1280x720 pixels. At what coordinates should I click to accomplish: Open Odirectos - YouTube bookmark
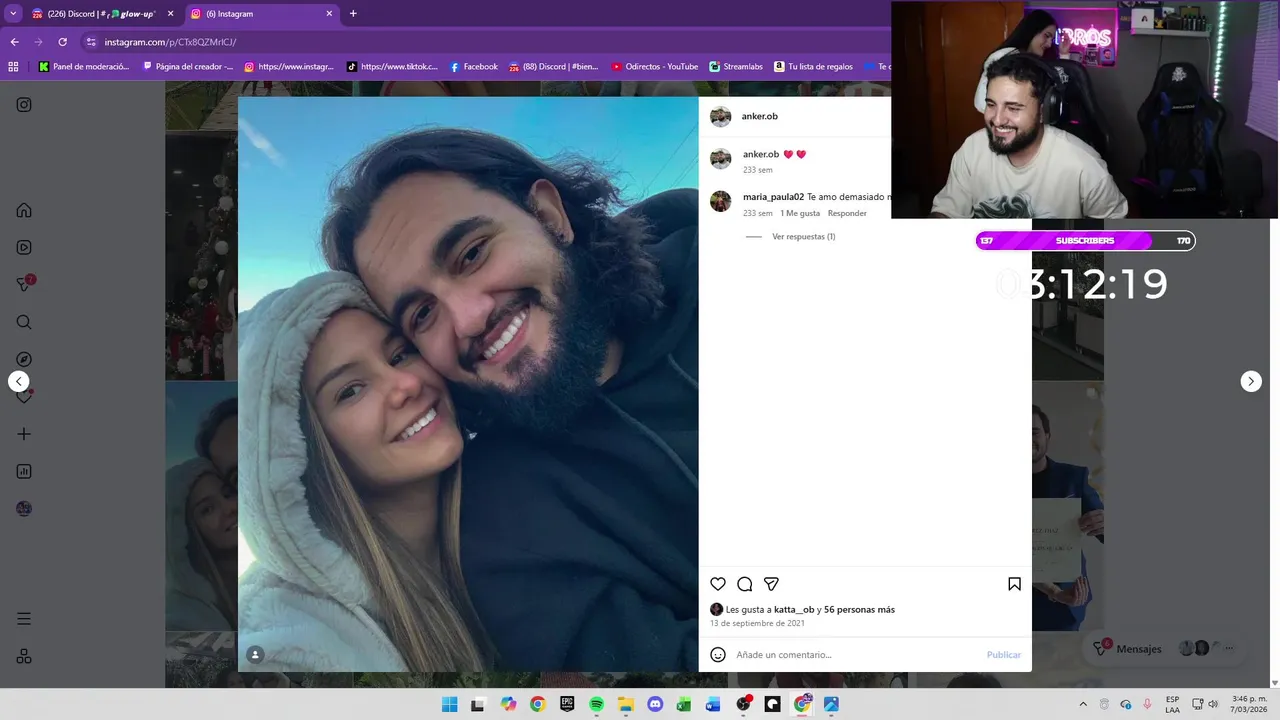coord(654,67)
